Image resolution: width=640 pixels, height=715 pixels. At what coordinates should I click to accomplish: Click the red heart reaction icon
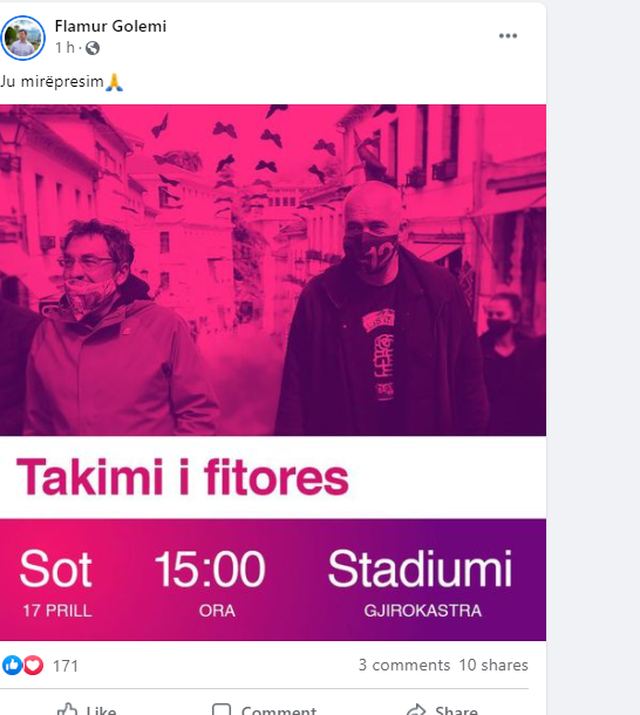(33, 665)
